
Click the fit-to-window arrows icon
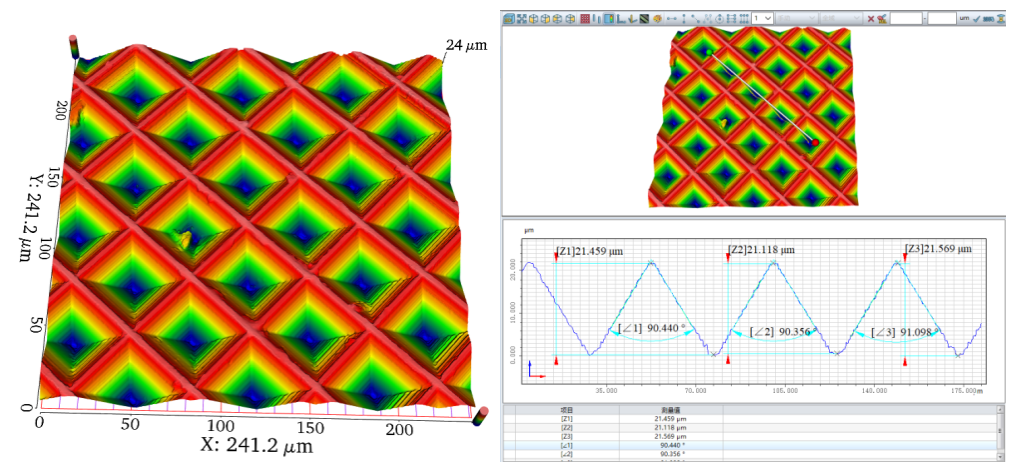pos(520,18)
